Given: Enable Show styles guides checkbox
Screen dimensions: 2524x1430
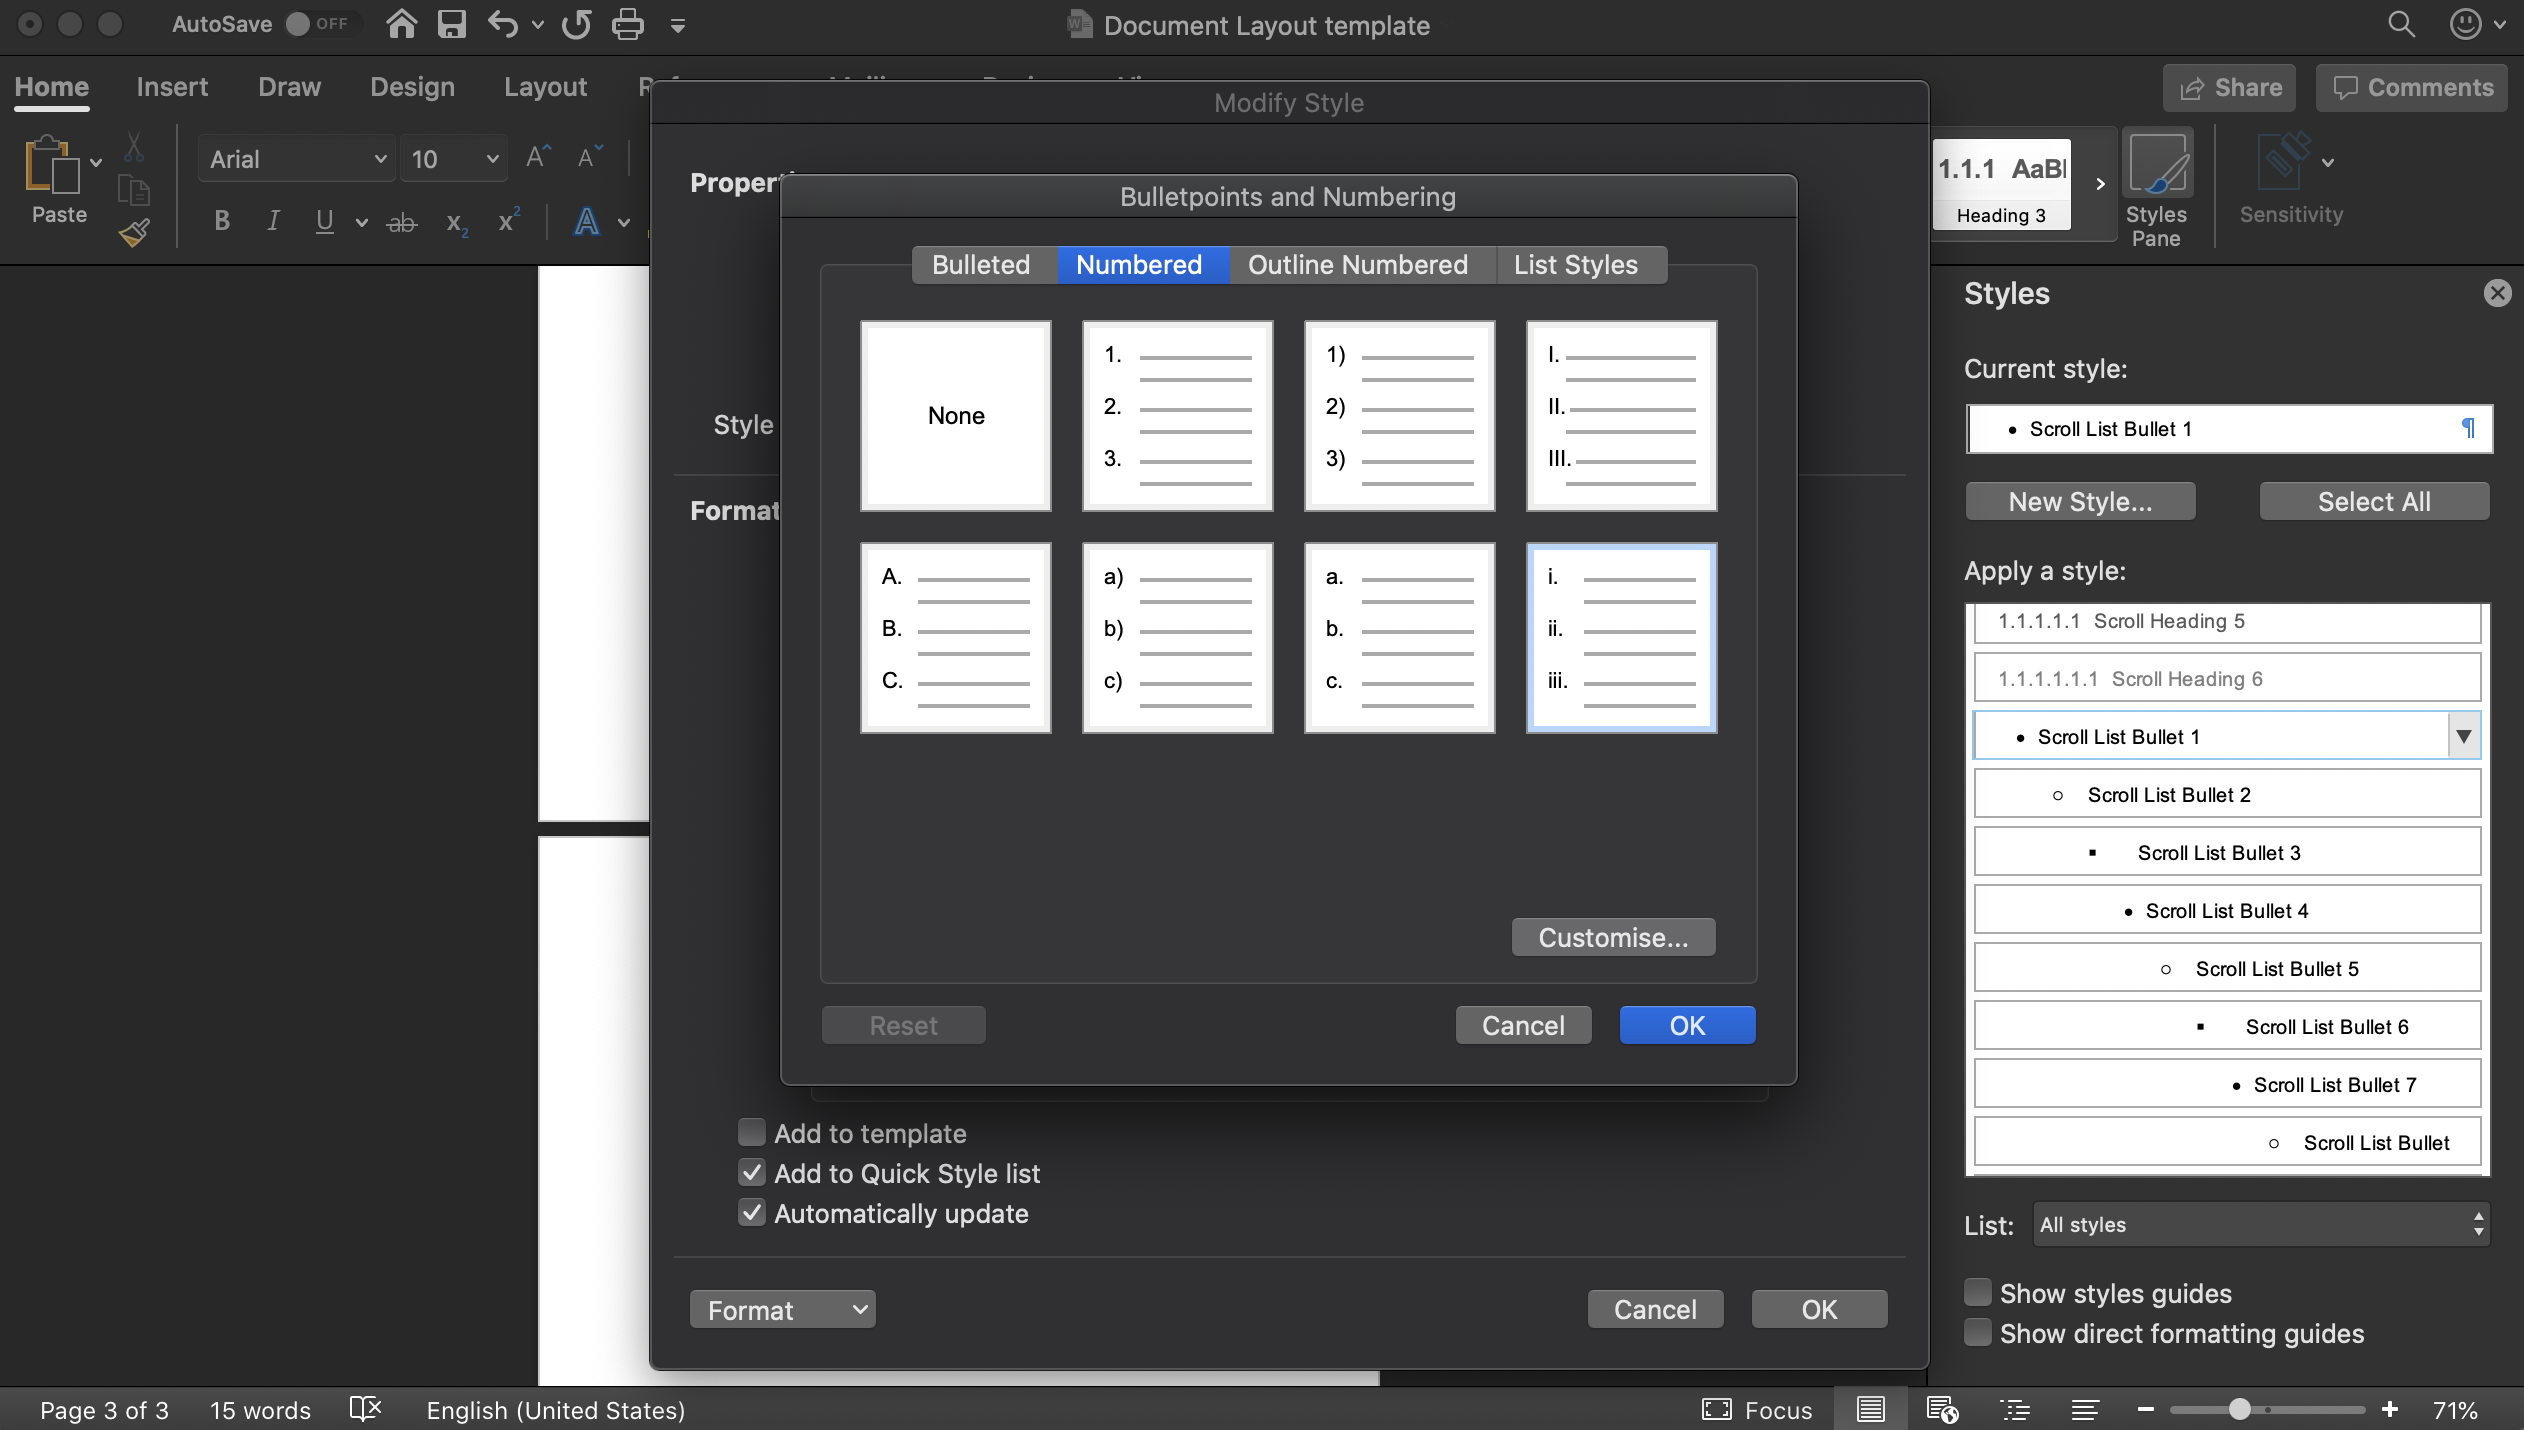Looking at the screenshot, I should (x=1978, y=1292).
